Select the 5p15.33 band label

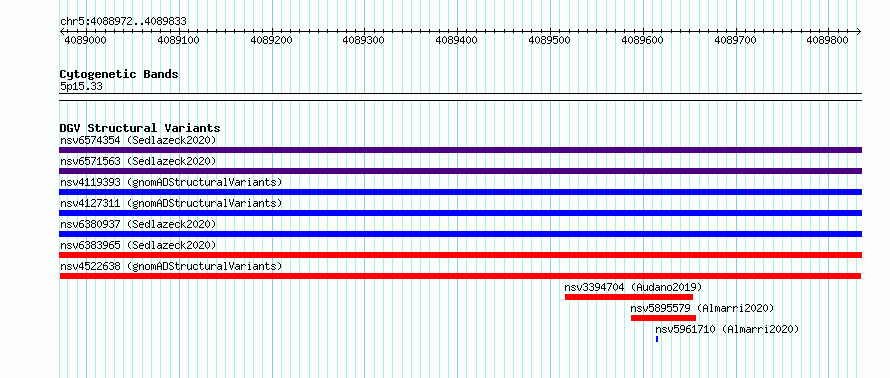(x=81, y=87)
